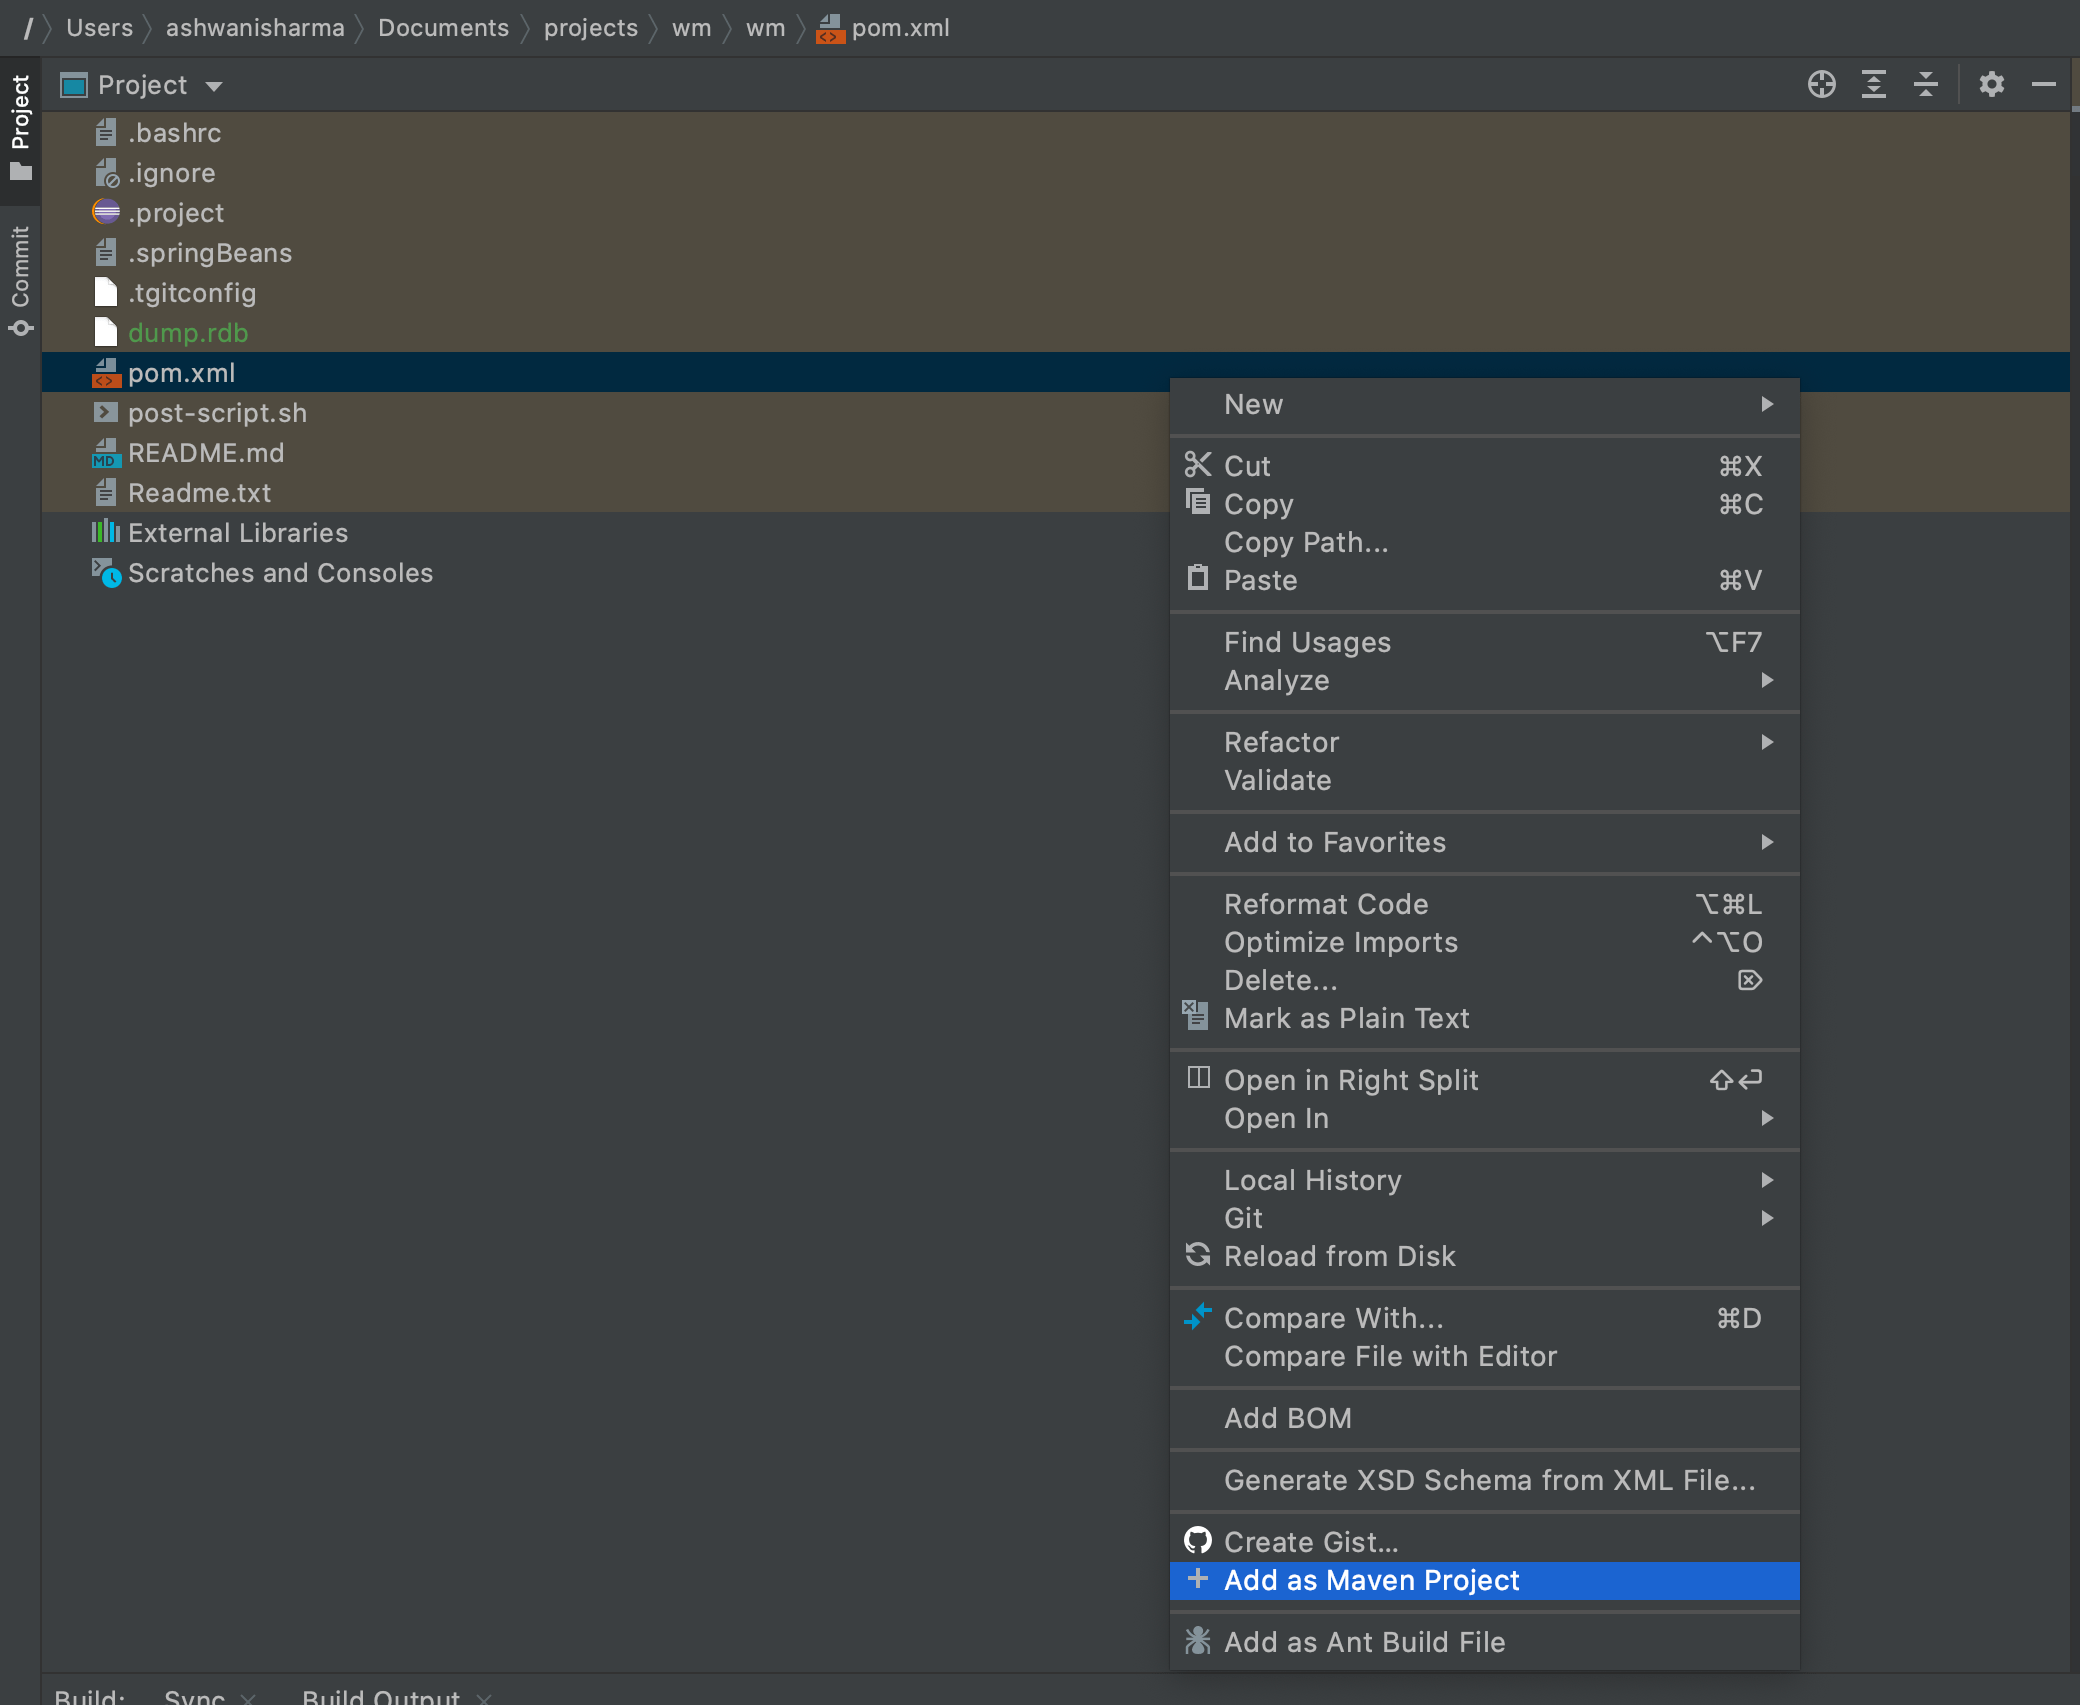This screenshot has width=2080, height=1705.
Task: Open the Project panel settings gear
Action: click(1990, 84)
